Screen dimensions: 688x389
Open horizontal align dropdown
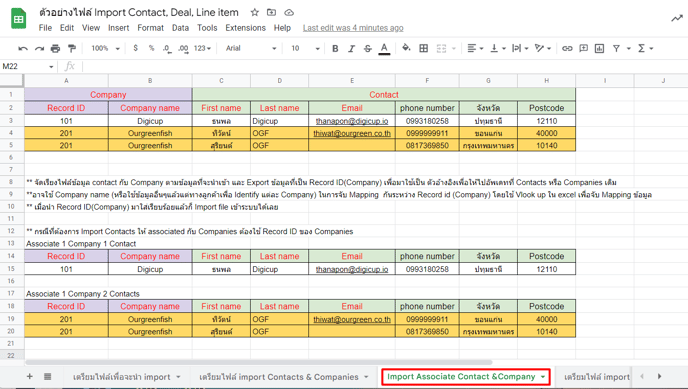pyautogui.click(x=475, y=48)
